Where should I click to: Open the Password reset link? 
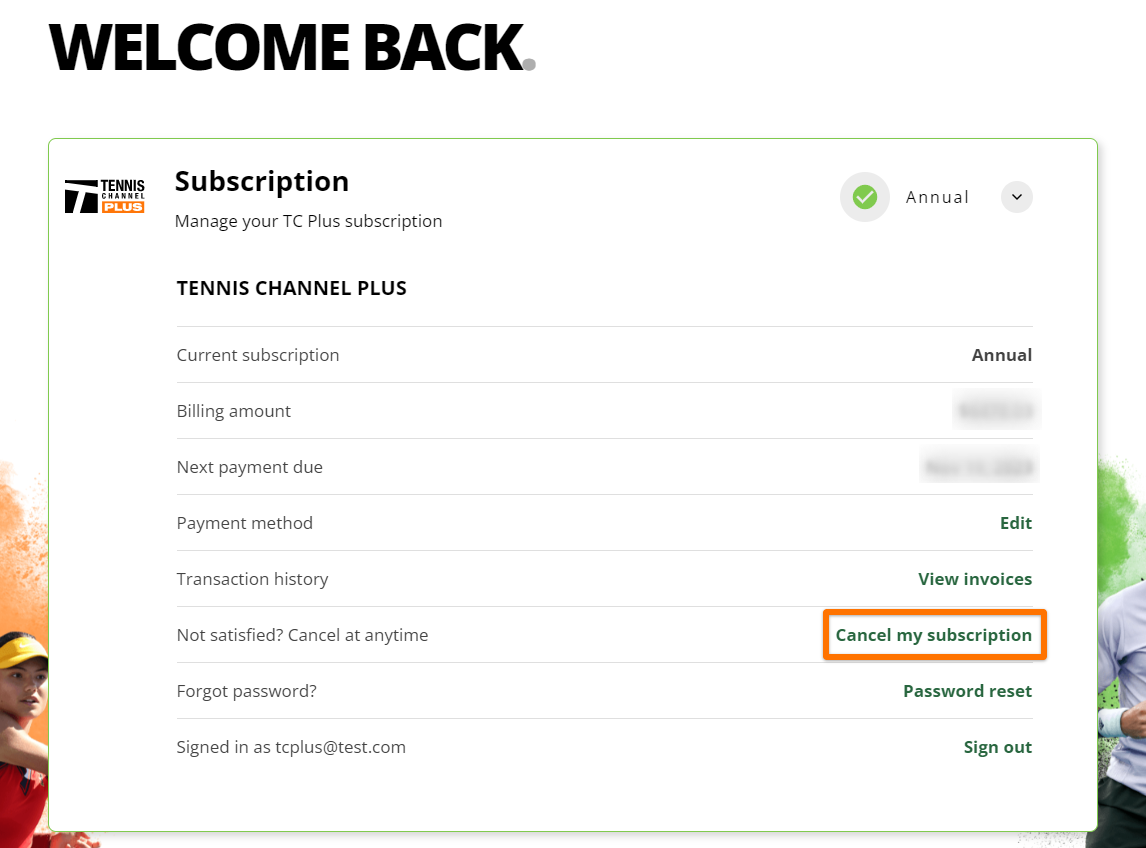point(968,691)
